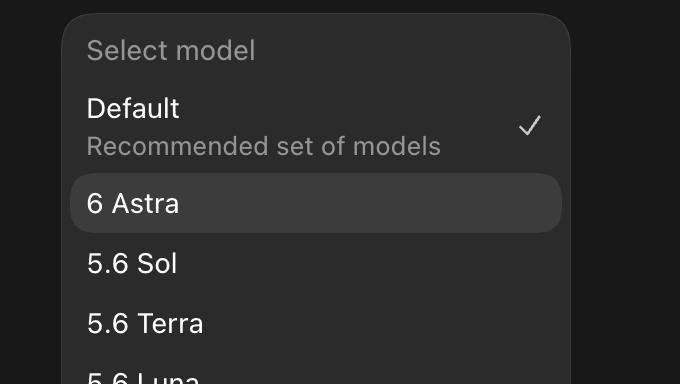Dismiss menu by clicking dark background left
Screen dimensions: 680x384
coord(30,195)
